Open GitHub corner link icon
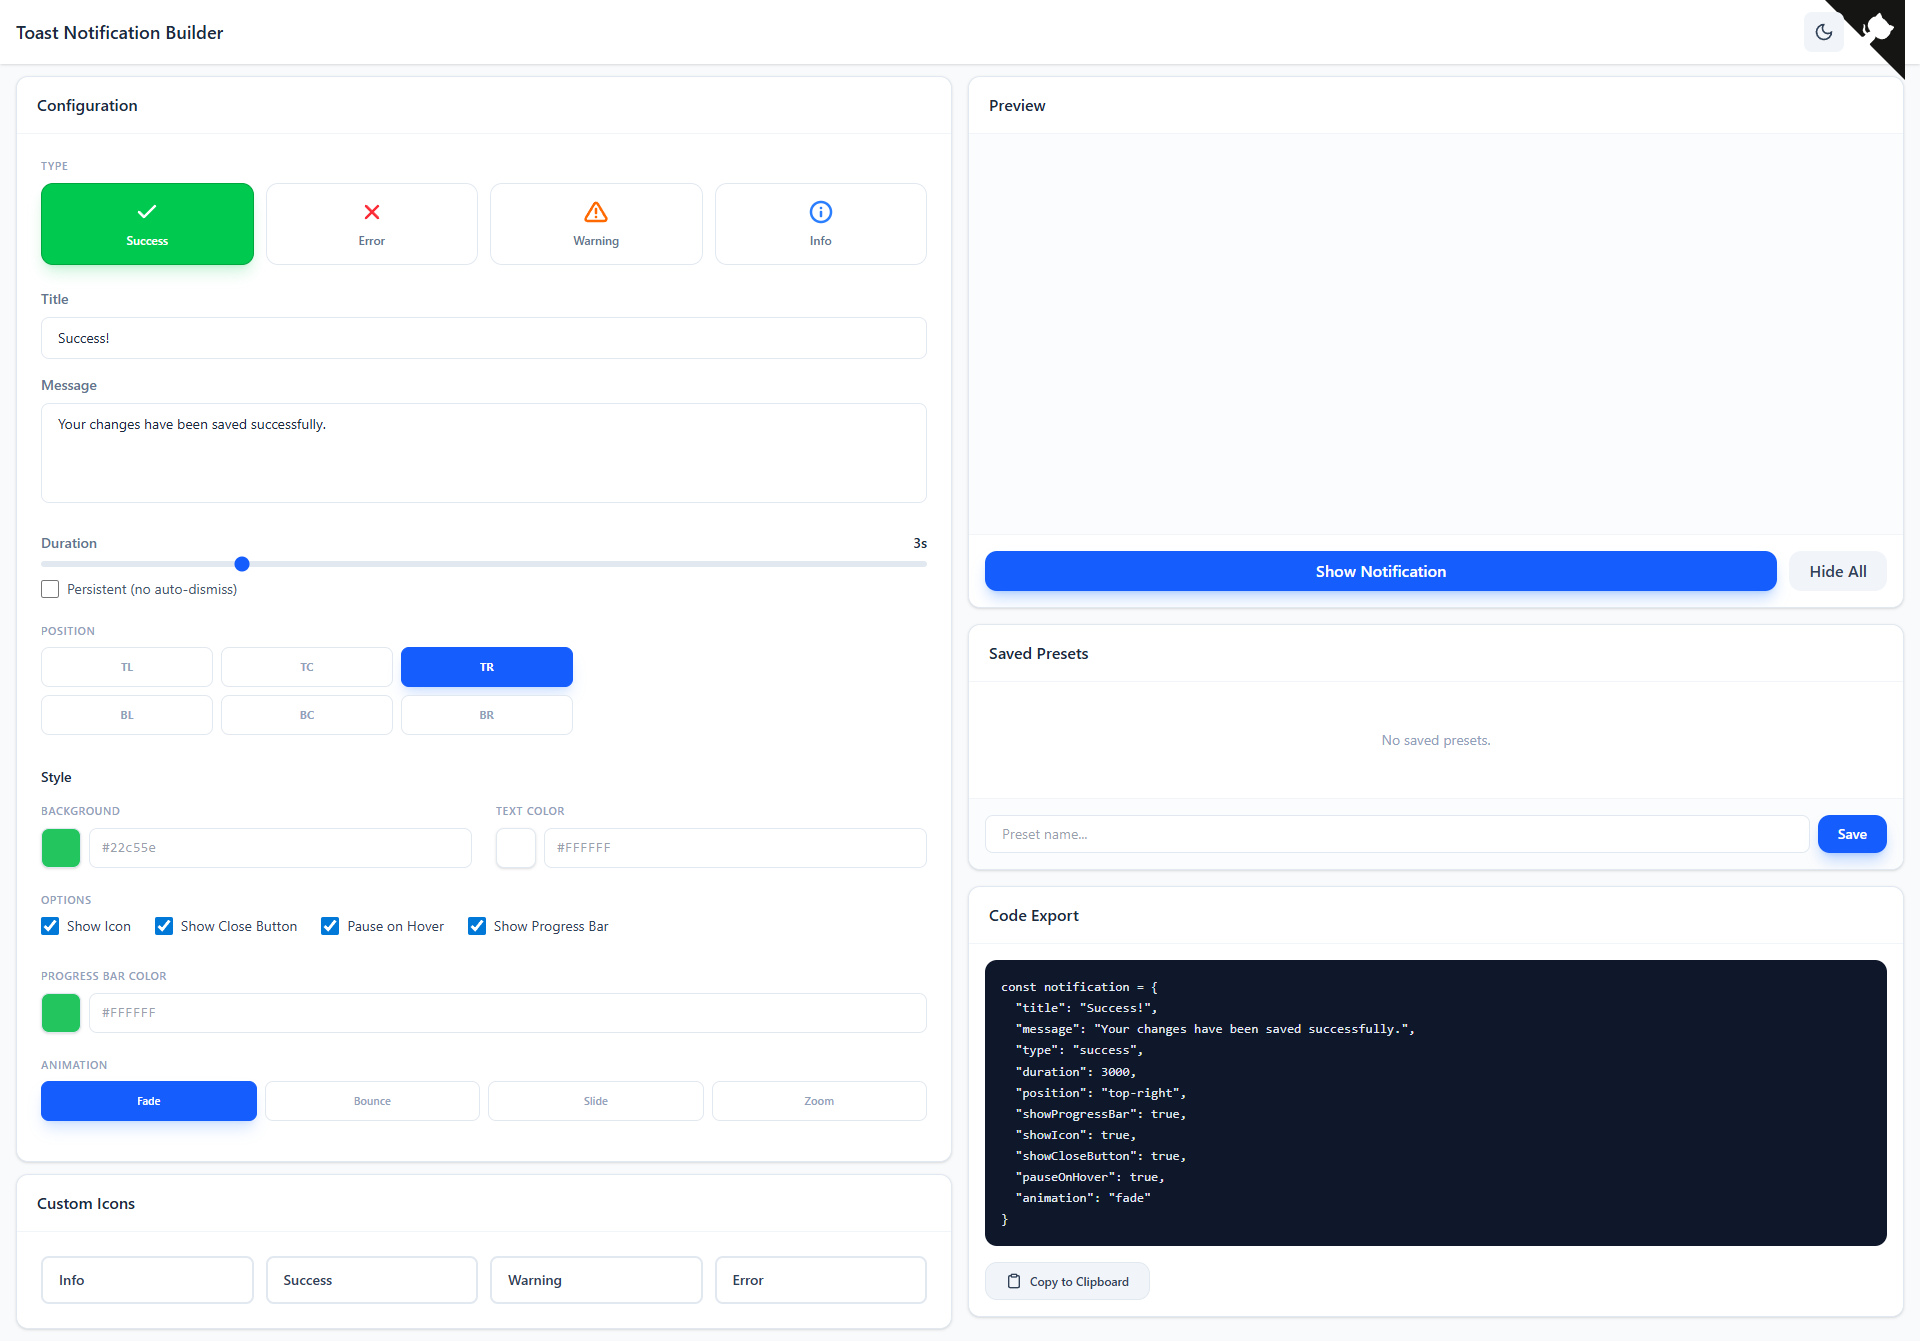Viewport: 1920px width, 1341px height. (x=1879, y=28)
